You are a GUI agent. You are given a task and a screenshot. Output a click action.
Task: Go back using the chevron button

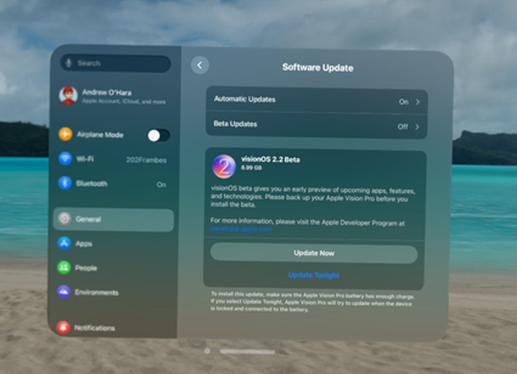click(200, 65)
